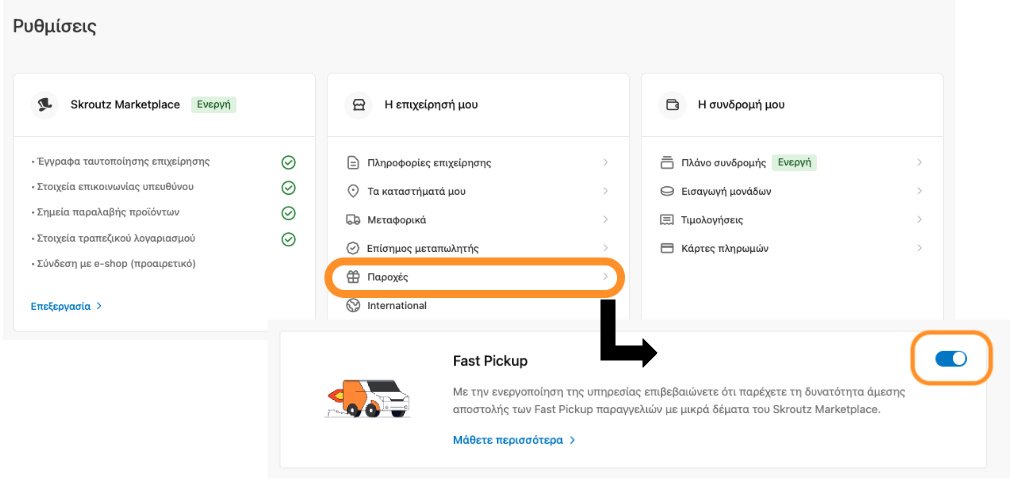Open the Κάρτες πληρωμών chevron arrow
The width and height of the screenshot is (1010, 484).
[x=919, y=248]
